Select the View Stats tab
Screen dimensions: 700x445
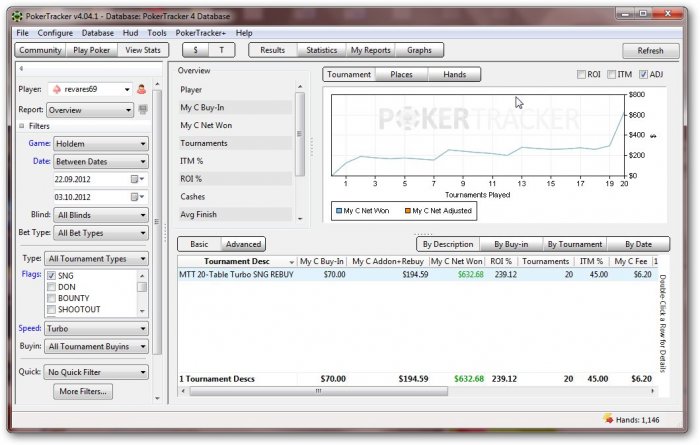[x=143, y=50]
